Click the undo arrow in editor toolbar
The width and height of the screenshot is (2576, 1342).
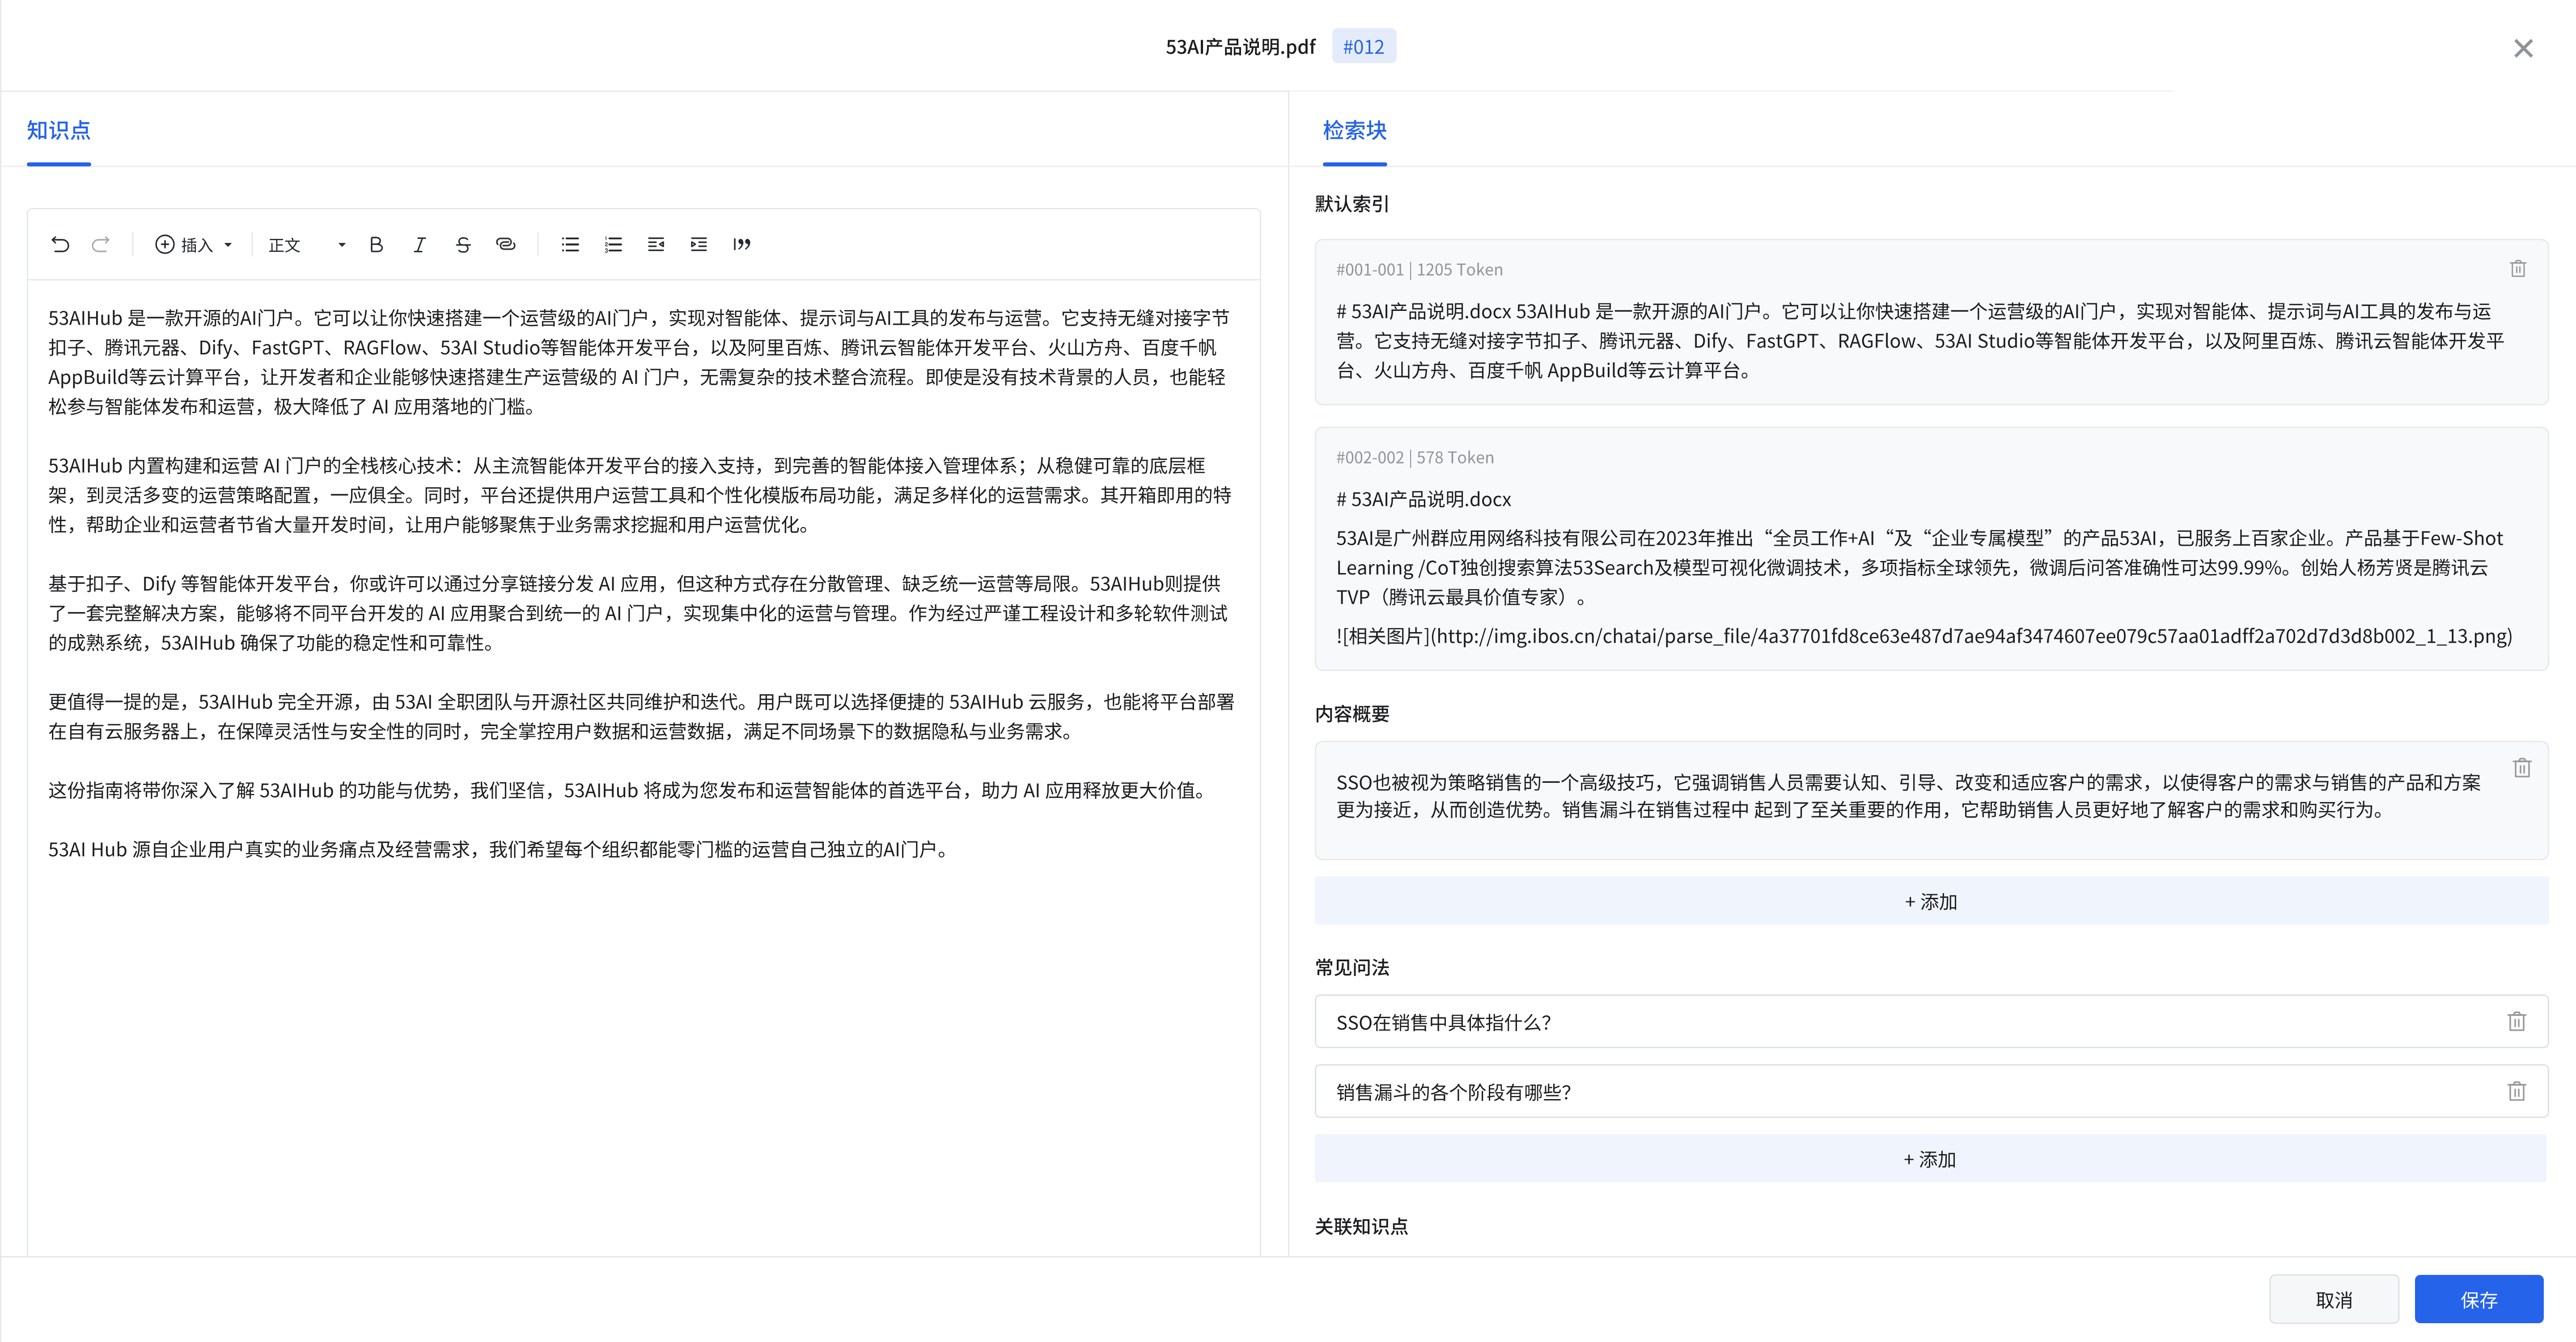[x=60, y=244]
